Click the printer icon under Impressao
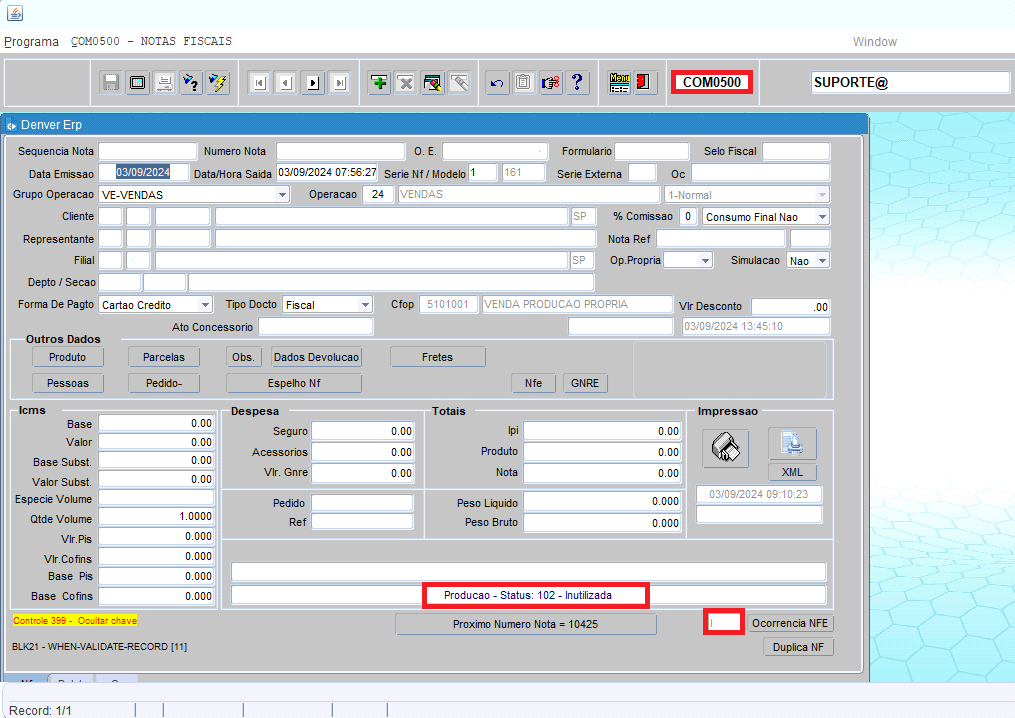1015x718 pixels. pyautogui.click(x=726, y=447)
